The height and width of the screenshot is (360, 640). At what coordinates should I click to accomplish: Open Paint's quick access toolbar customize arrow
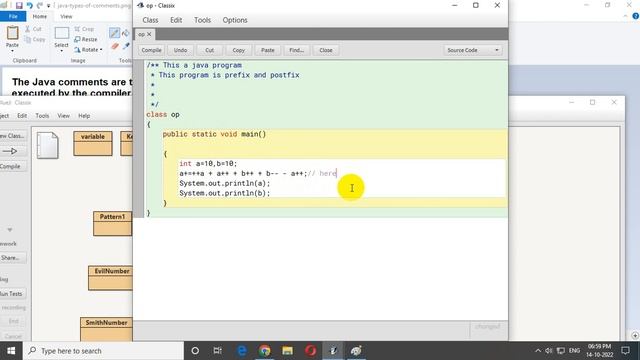point(49,6)
